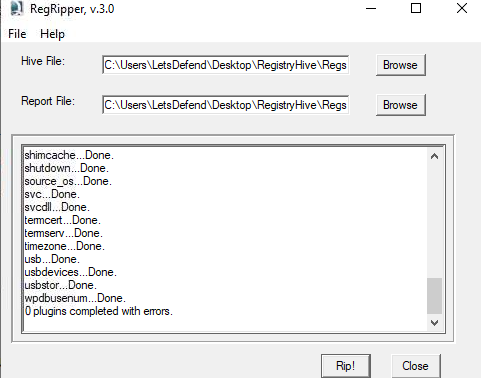Click the Close button
The width and height of the screenshot is (481, 378).
pos(416,366)
